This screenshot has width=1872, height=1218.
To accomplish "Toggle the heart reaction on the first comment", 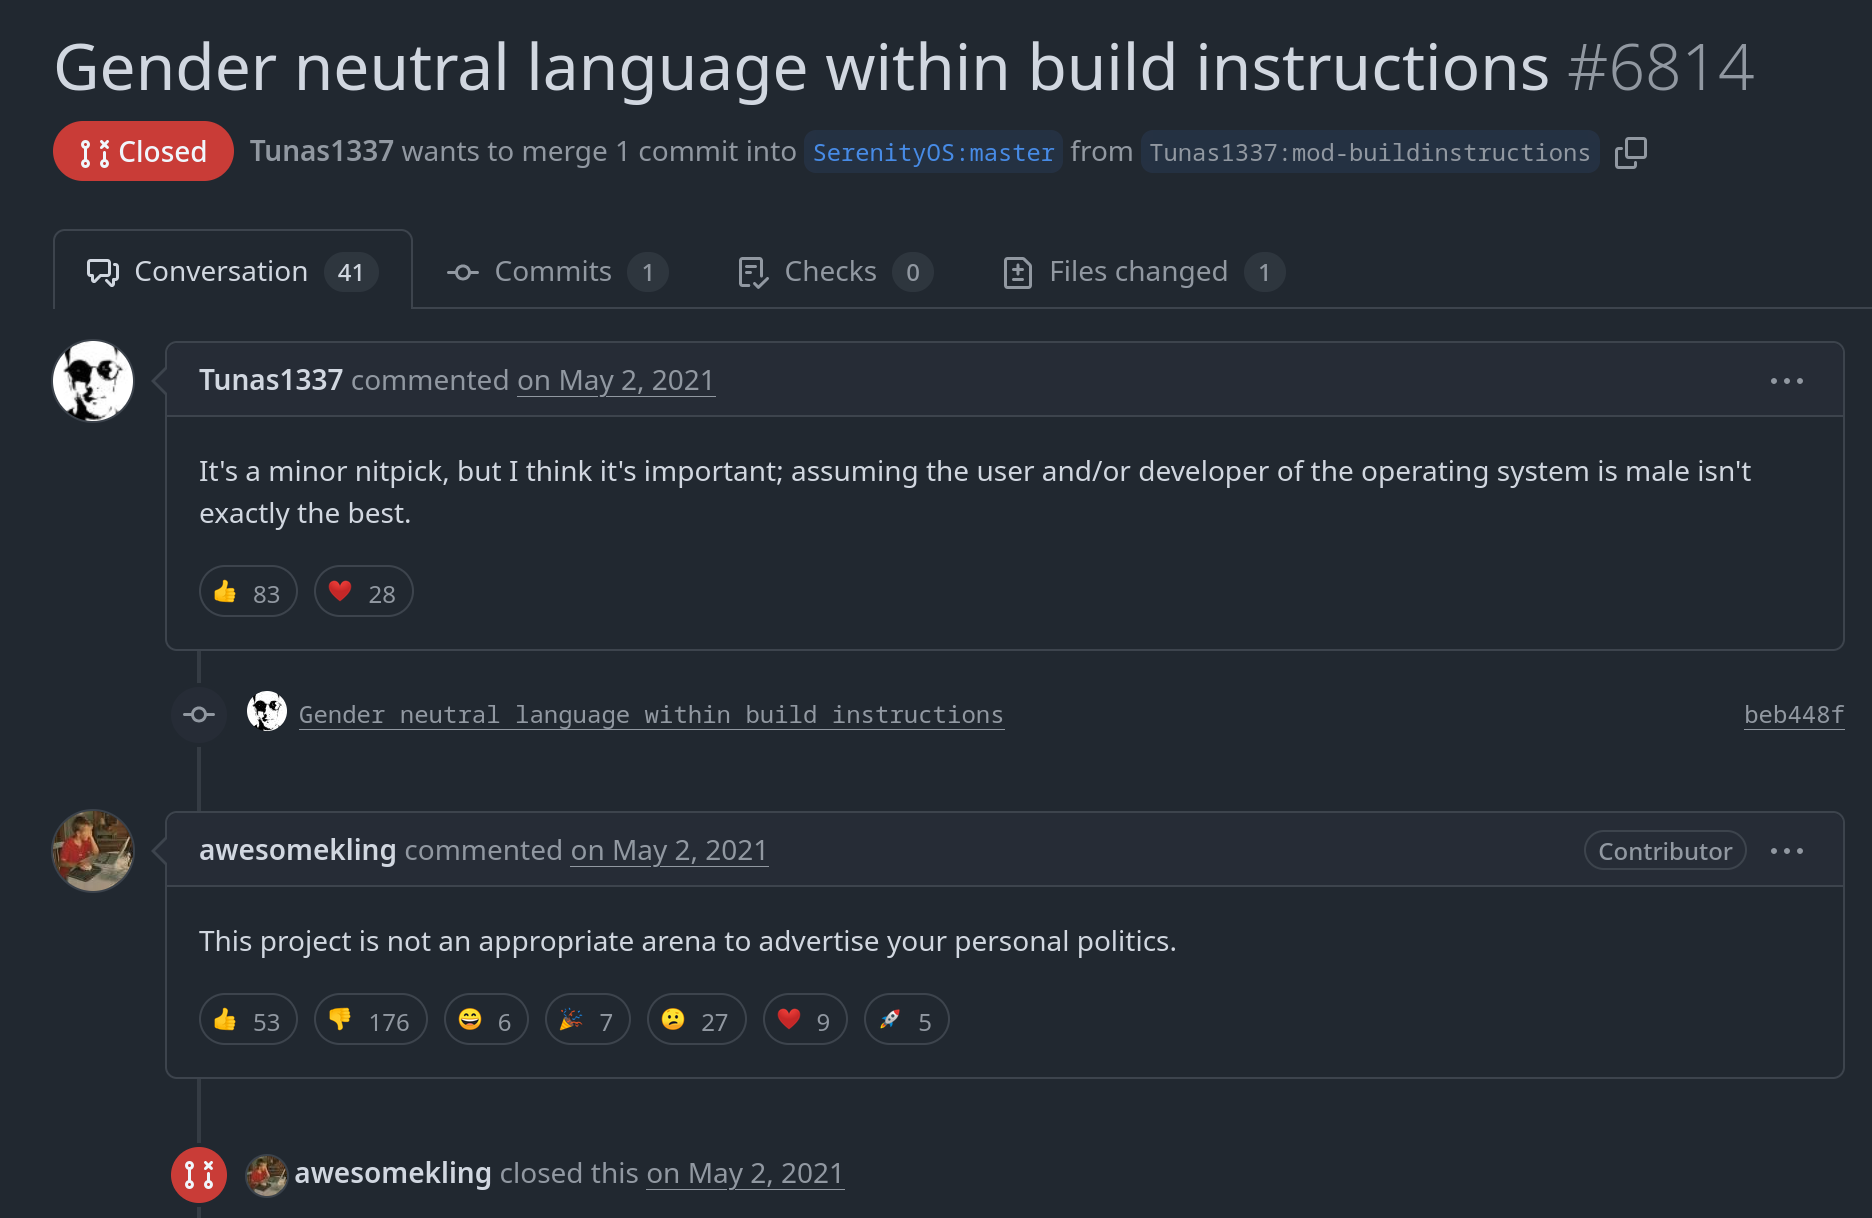I will (x=363, y=591).
